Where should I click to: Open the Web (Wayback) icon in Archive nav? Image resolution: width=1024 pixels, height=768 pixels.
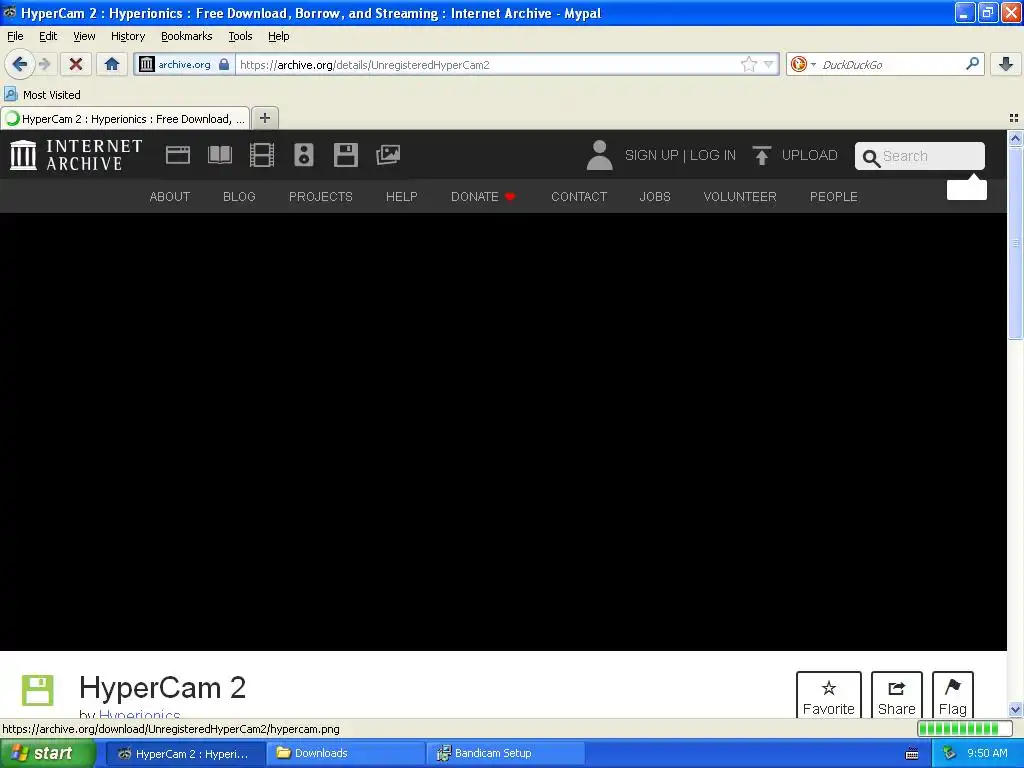point(178,155)
